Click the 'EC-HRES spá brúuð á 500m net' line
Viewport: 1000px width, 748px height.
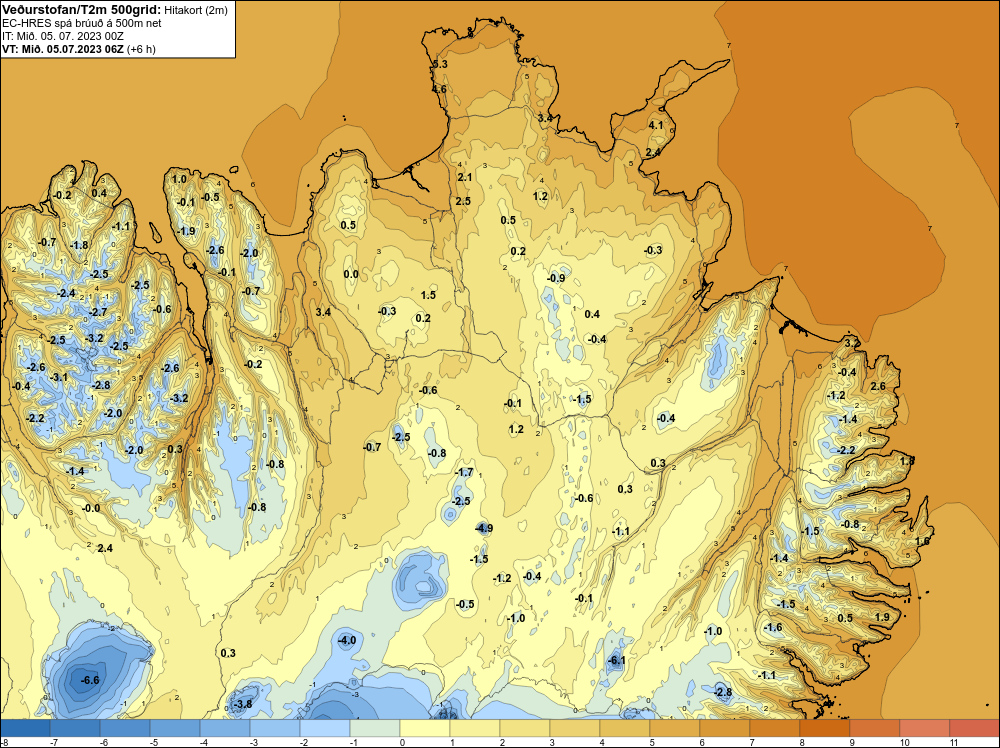pos(82,23)
